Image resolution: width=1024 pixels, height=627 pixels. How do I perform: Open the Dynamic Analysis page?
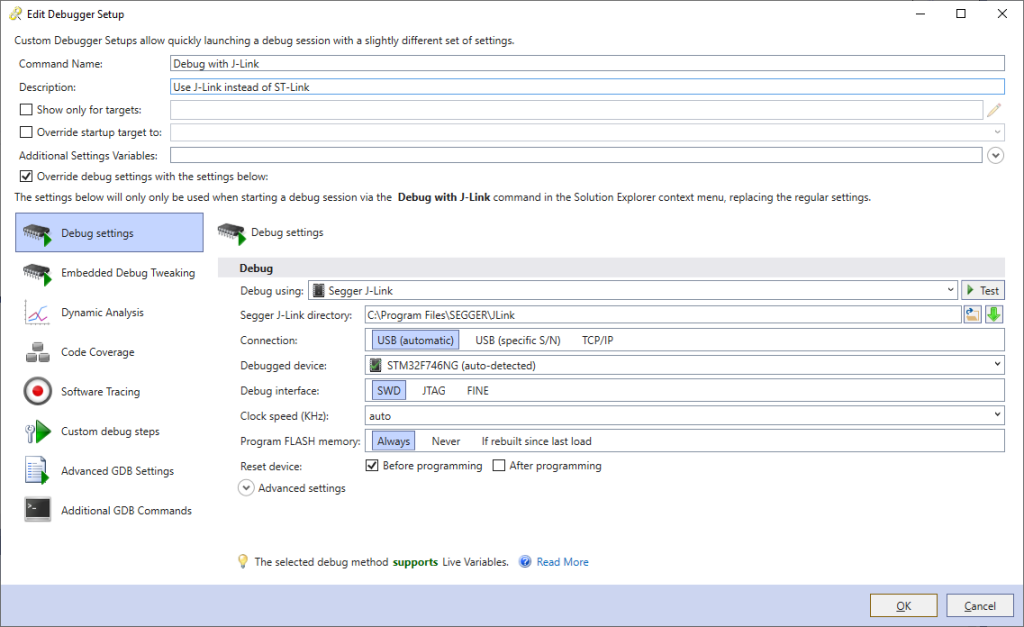[109, 313]
